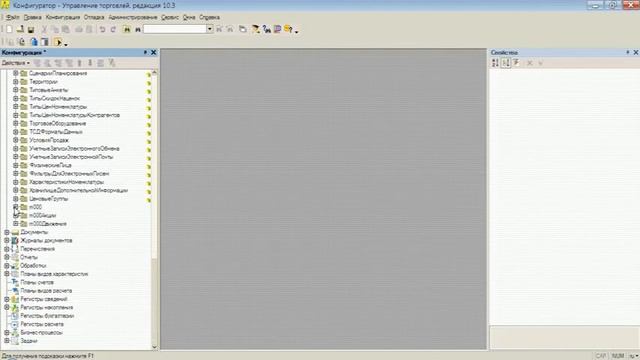Click the Регистры сведений node icon
Viewport: 640px width, 360px height.
click(x=15, y=299)
